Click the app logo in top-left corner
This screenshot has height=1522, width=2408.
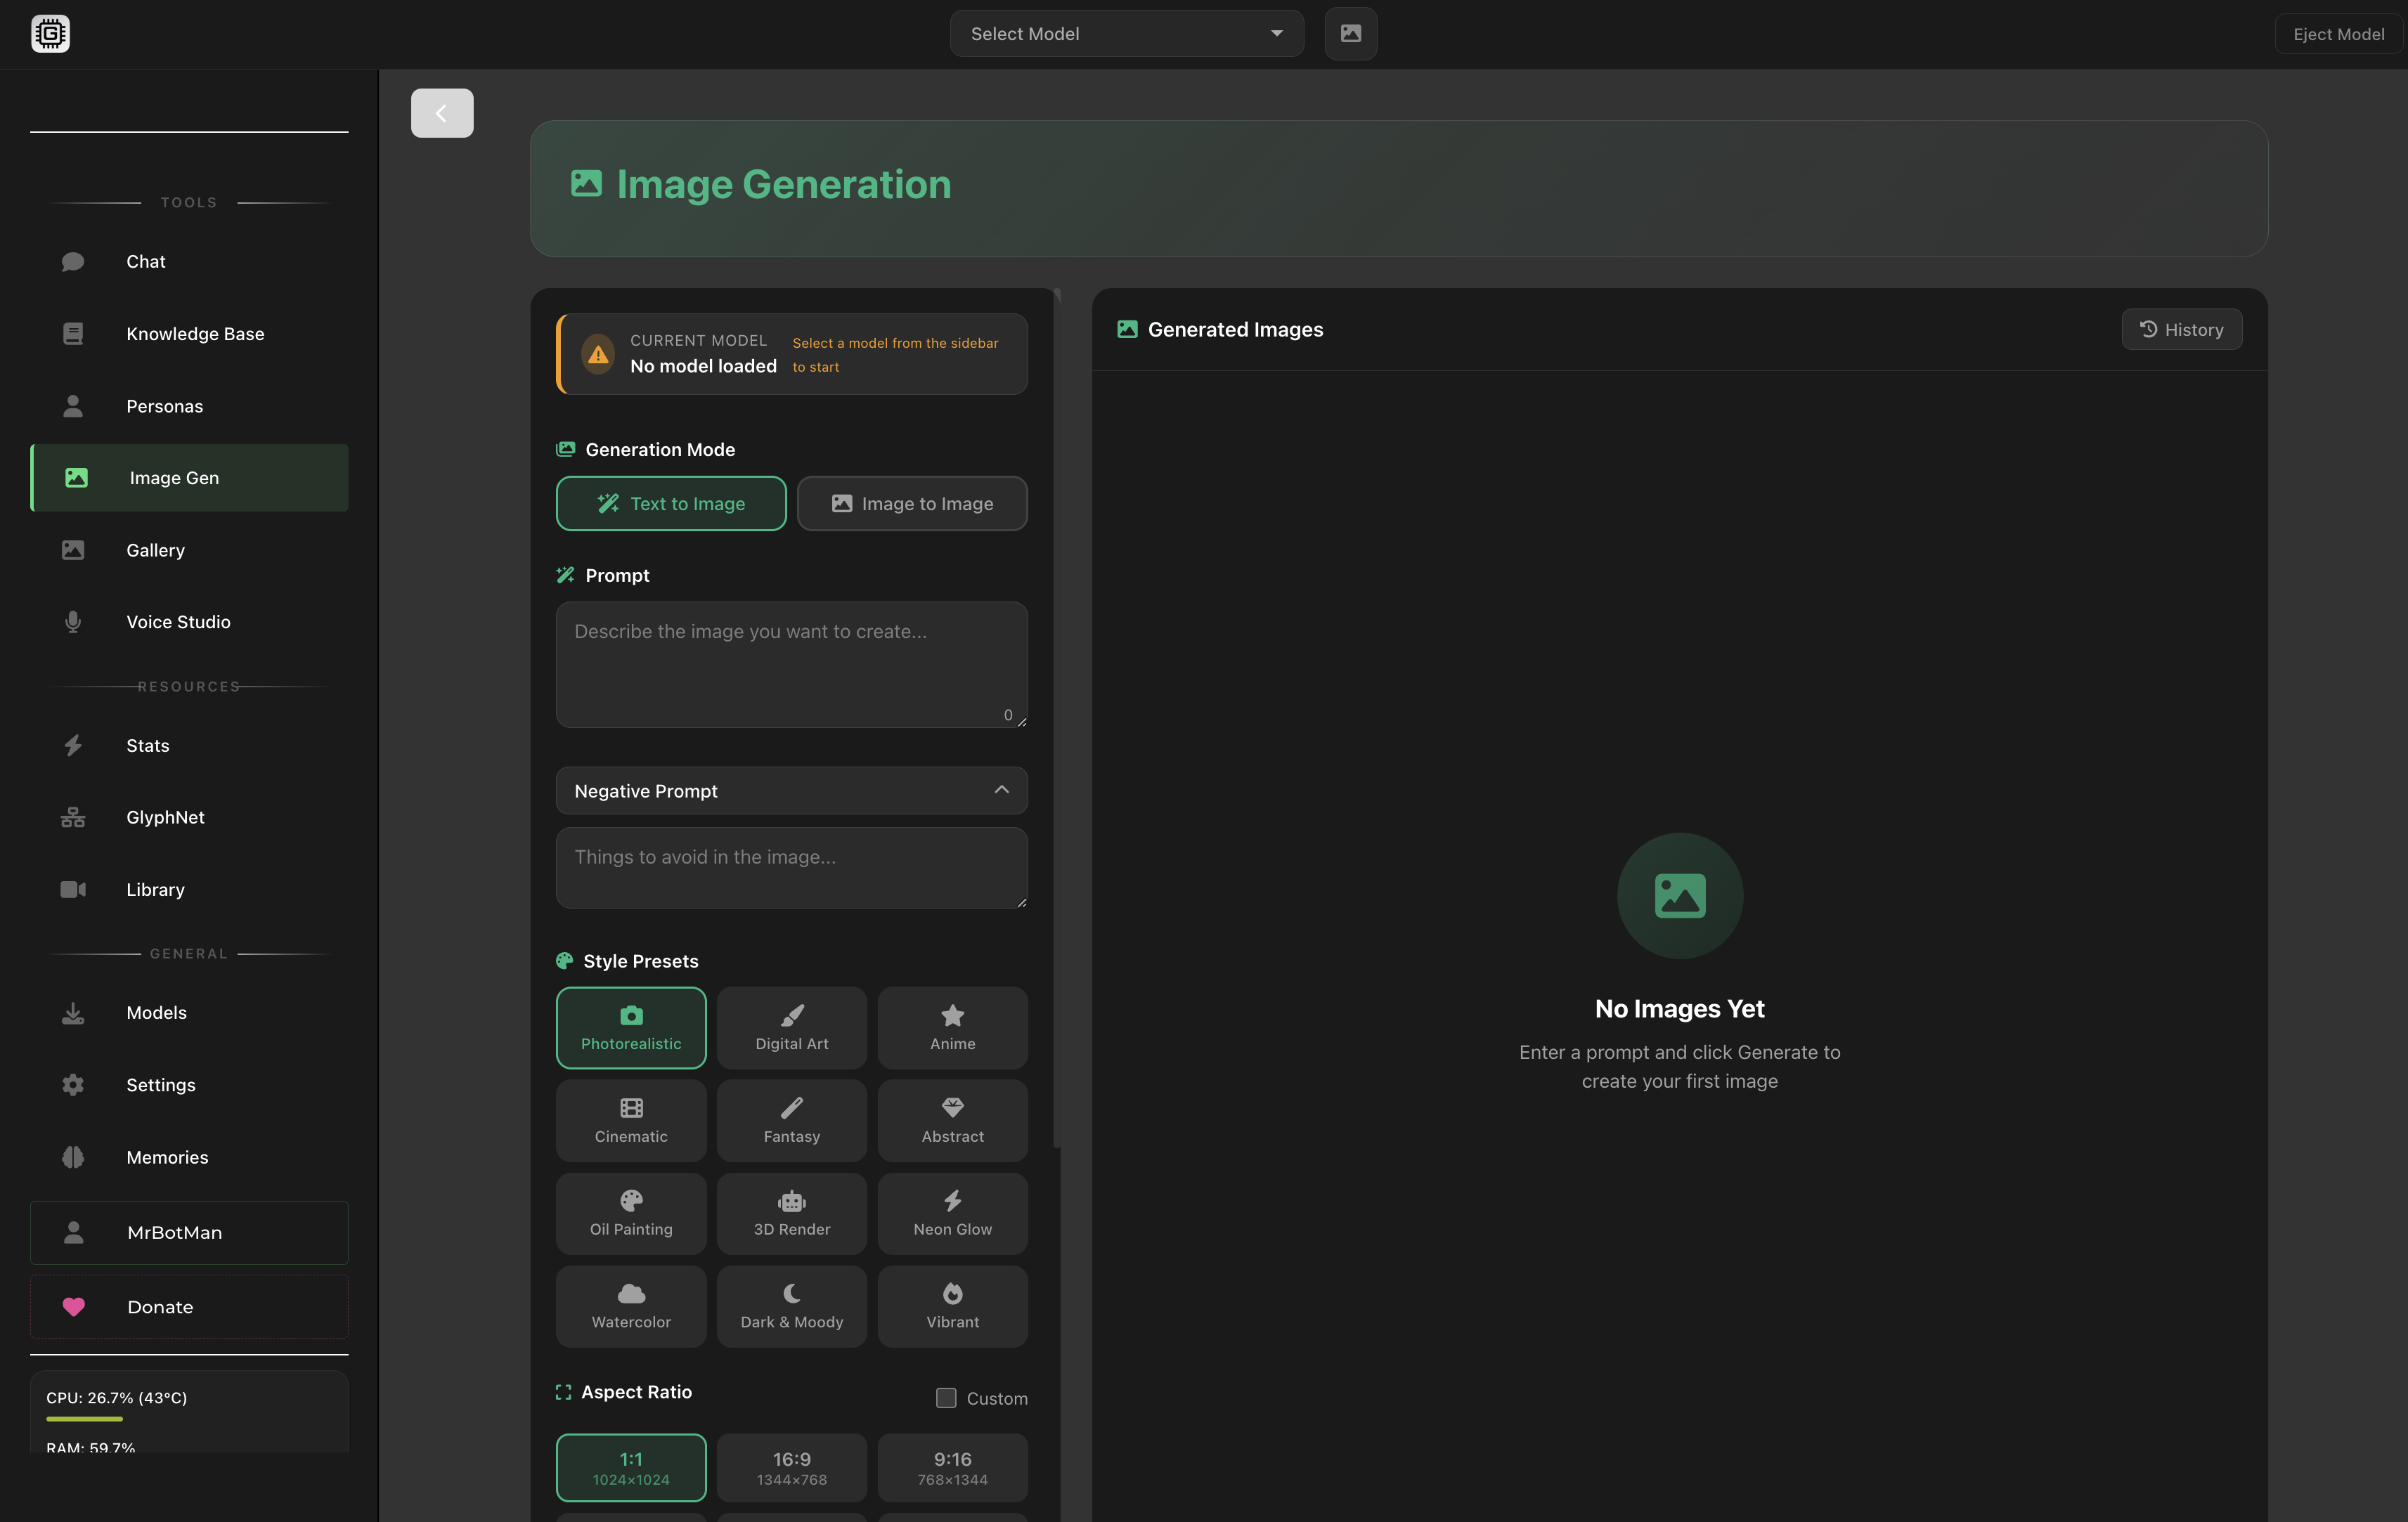pos(50,33)
